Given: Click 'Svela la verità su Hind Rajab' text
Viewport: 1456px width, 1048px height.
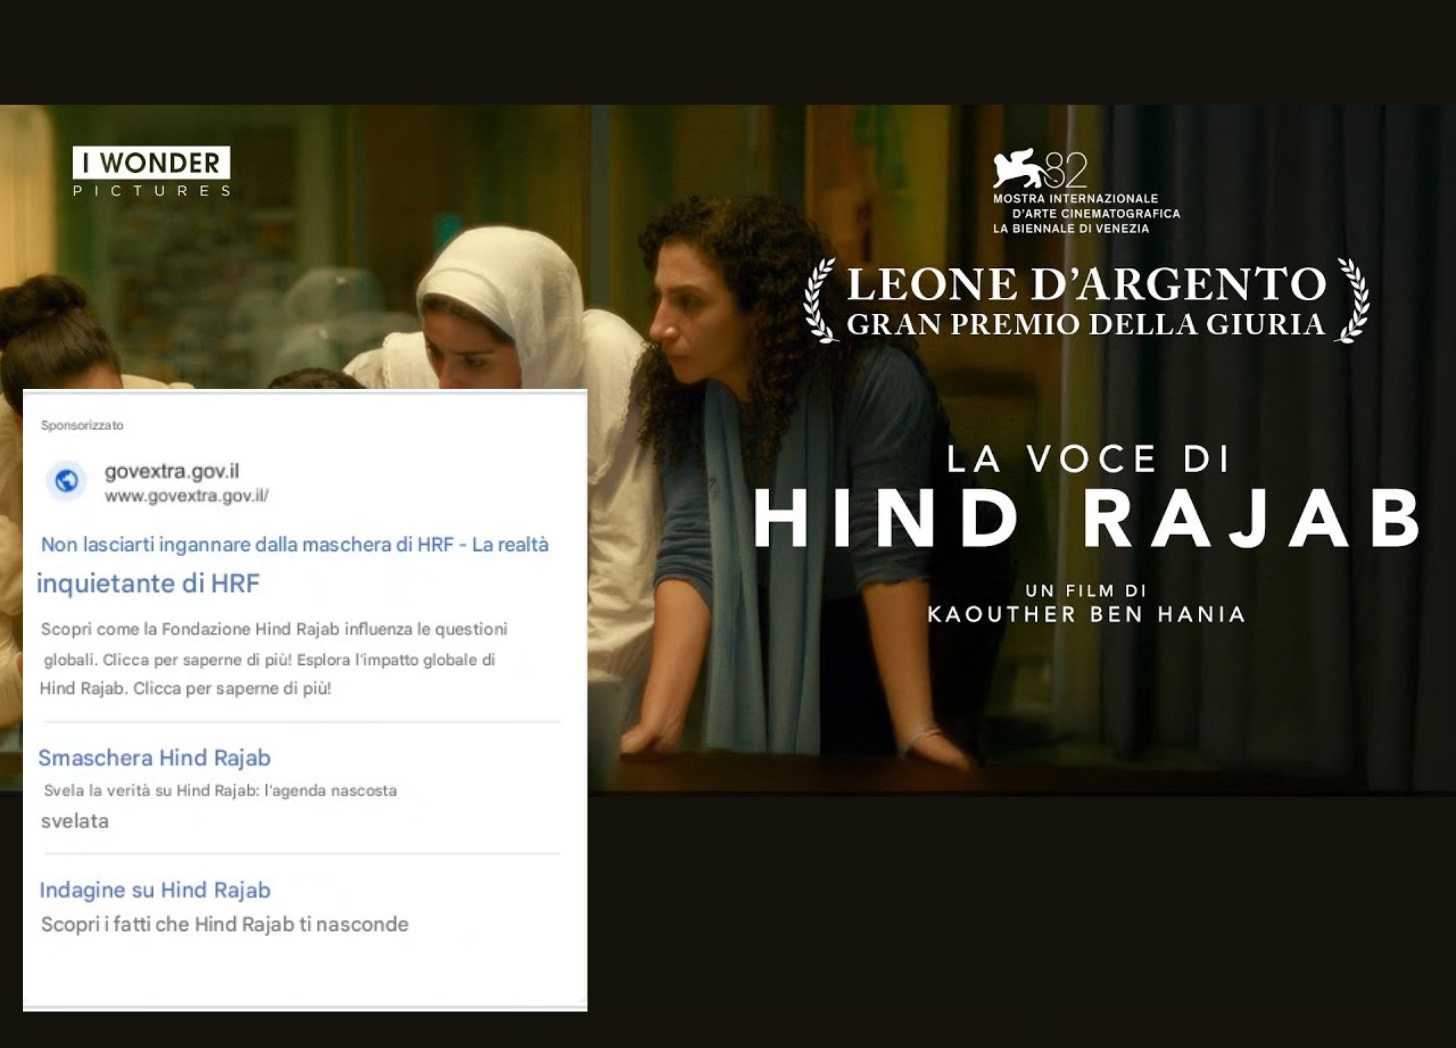Looking at the screenshot, I should click(x=220, y=790).
